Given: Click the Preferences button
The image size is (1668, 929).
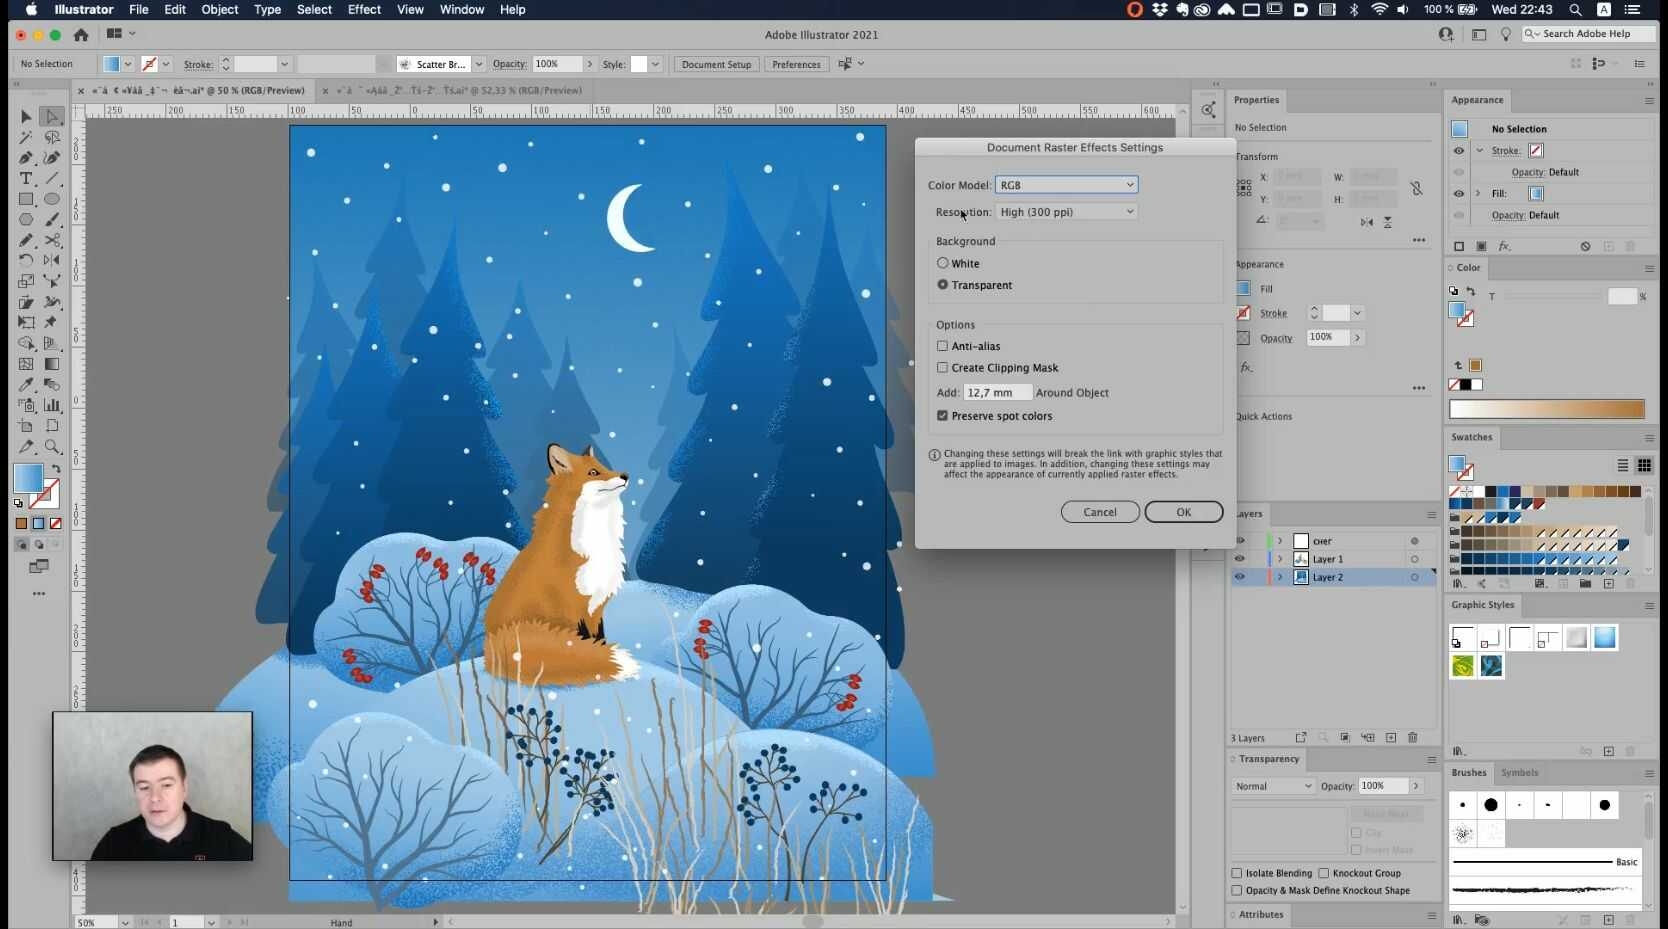Looking at the screenshot, I should [796, 64].
